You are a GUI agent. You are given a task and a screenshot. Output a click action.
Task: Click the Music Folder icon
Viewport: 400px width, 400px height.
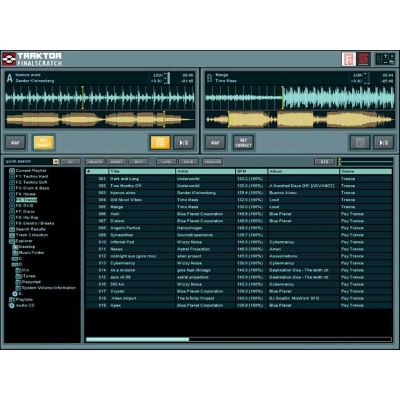point(15,253)
